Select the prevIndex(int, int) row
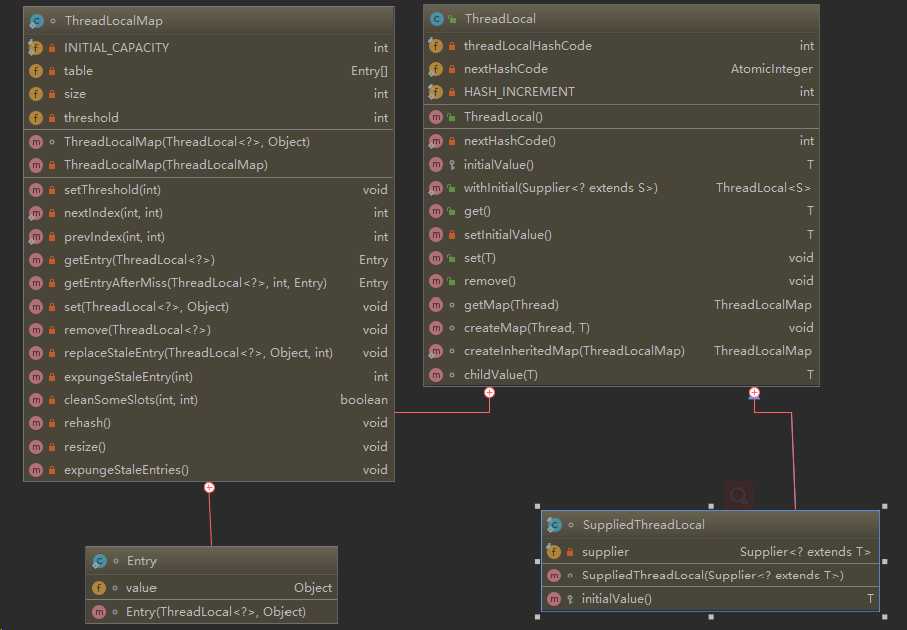This screenshot has width=907, height=630. (x=209, y=237)
